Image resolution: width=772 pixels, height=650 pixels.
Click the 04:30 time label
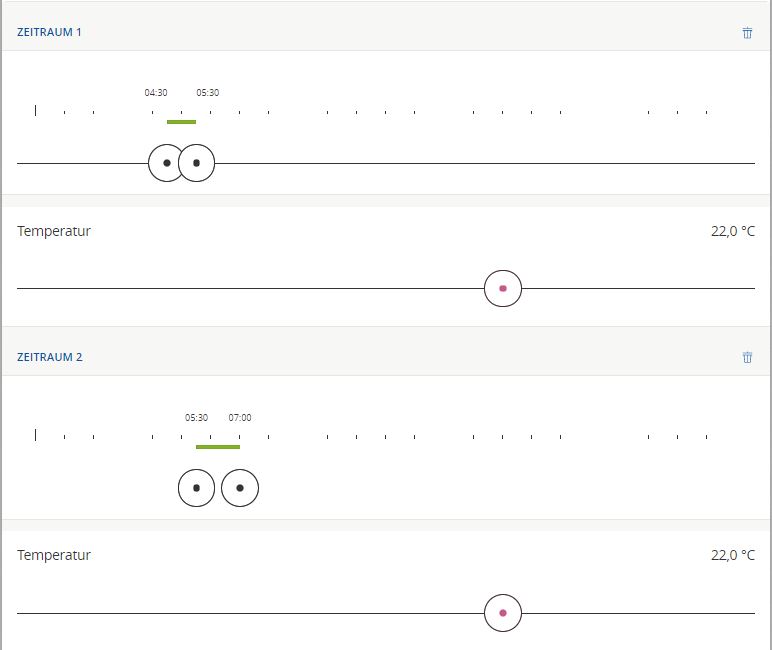click(x=156, y=93)
